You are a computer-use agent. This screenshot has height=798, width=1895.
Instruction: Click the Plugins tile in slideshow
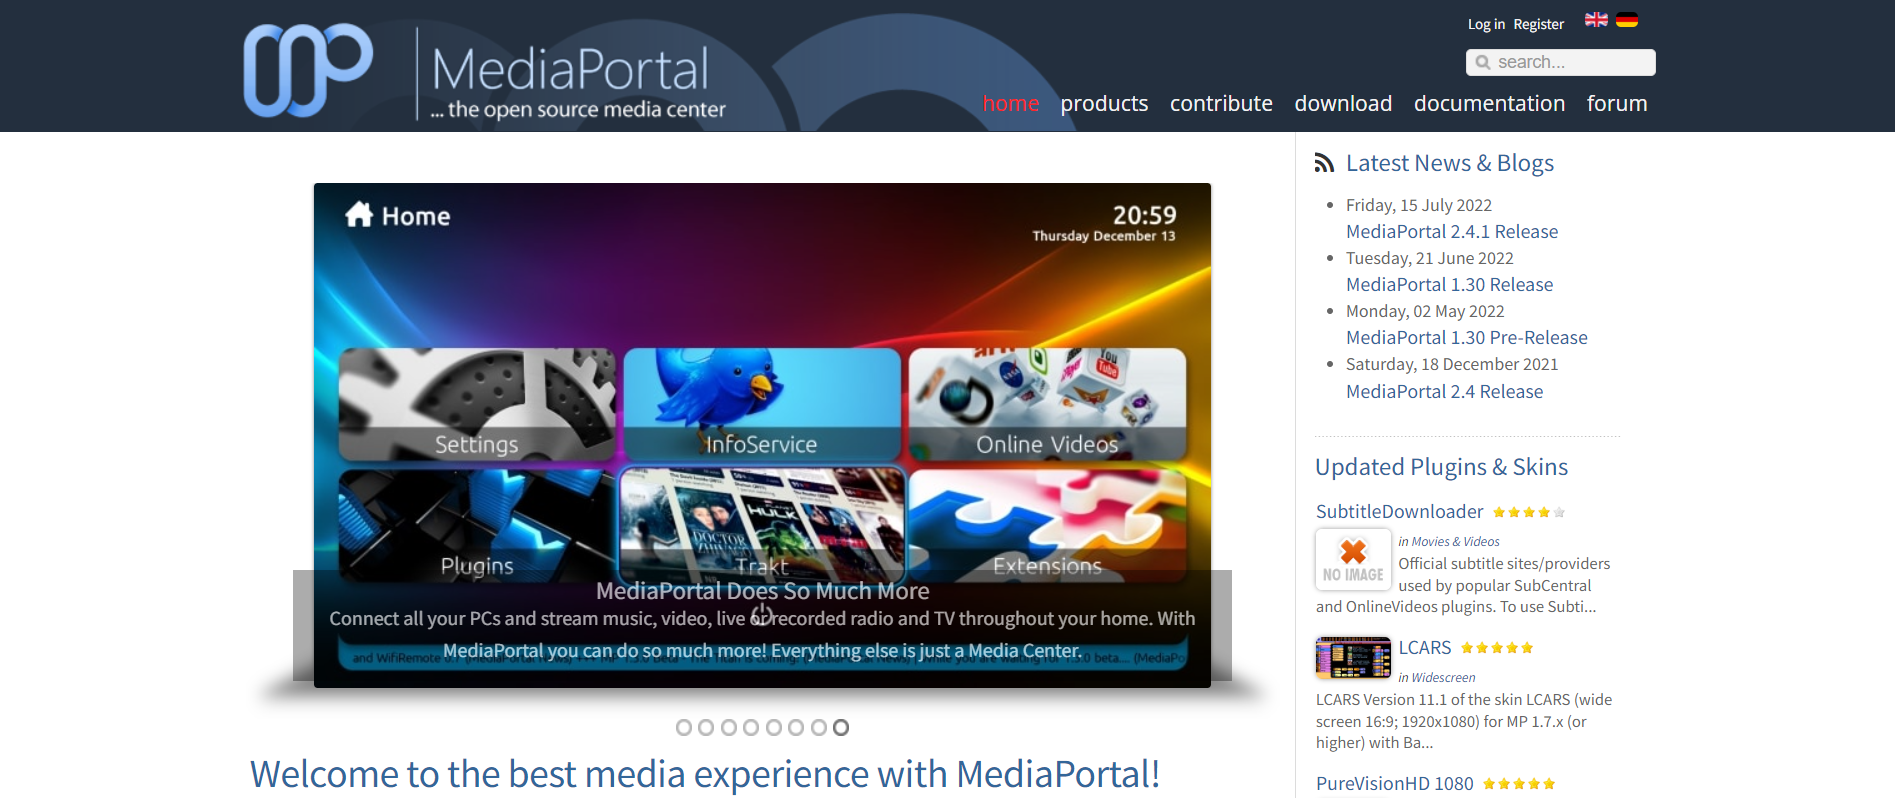point(477,525)
